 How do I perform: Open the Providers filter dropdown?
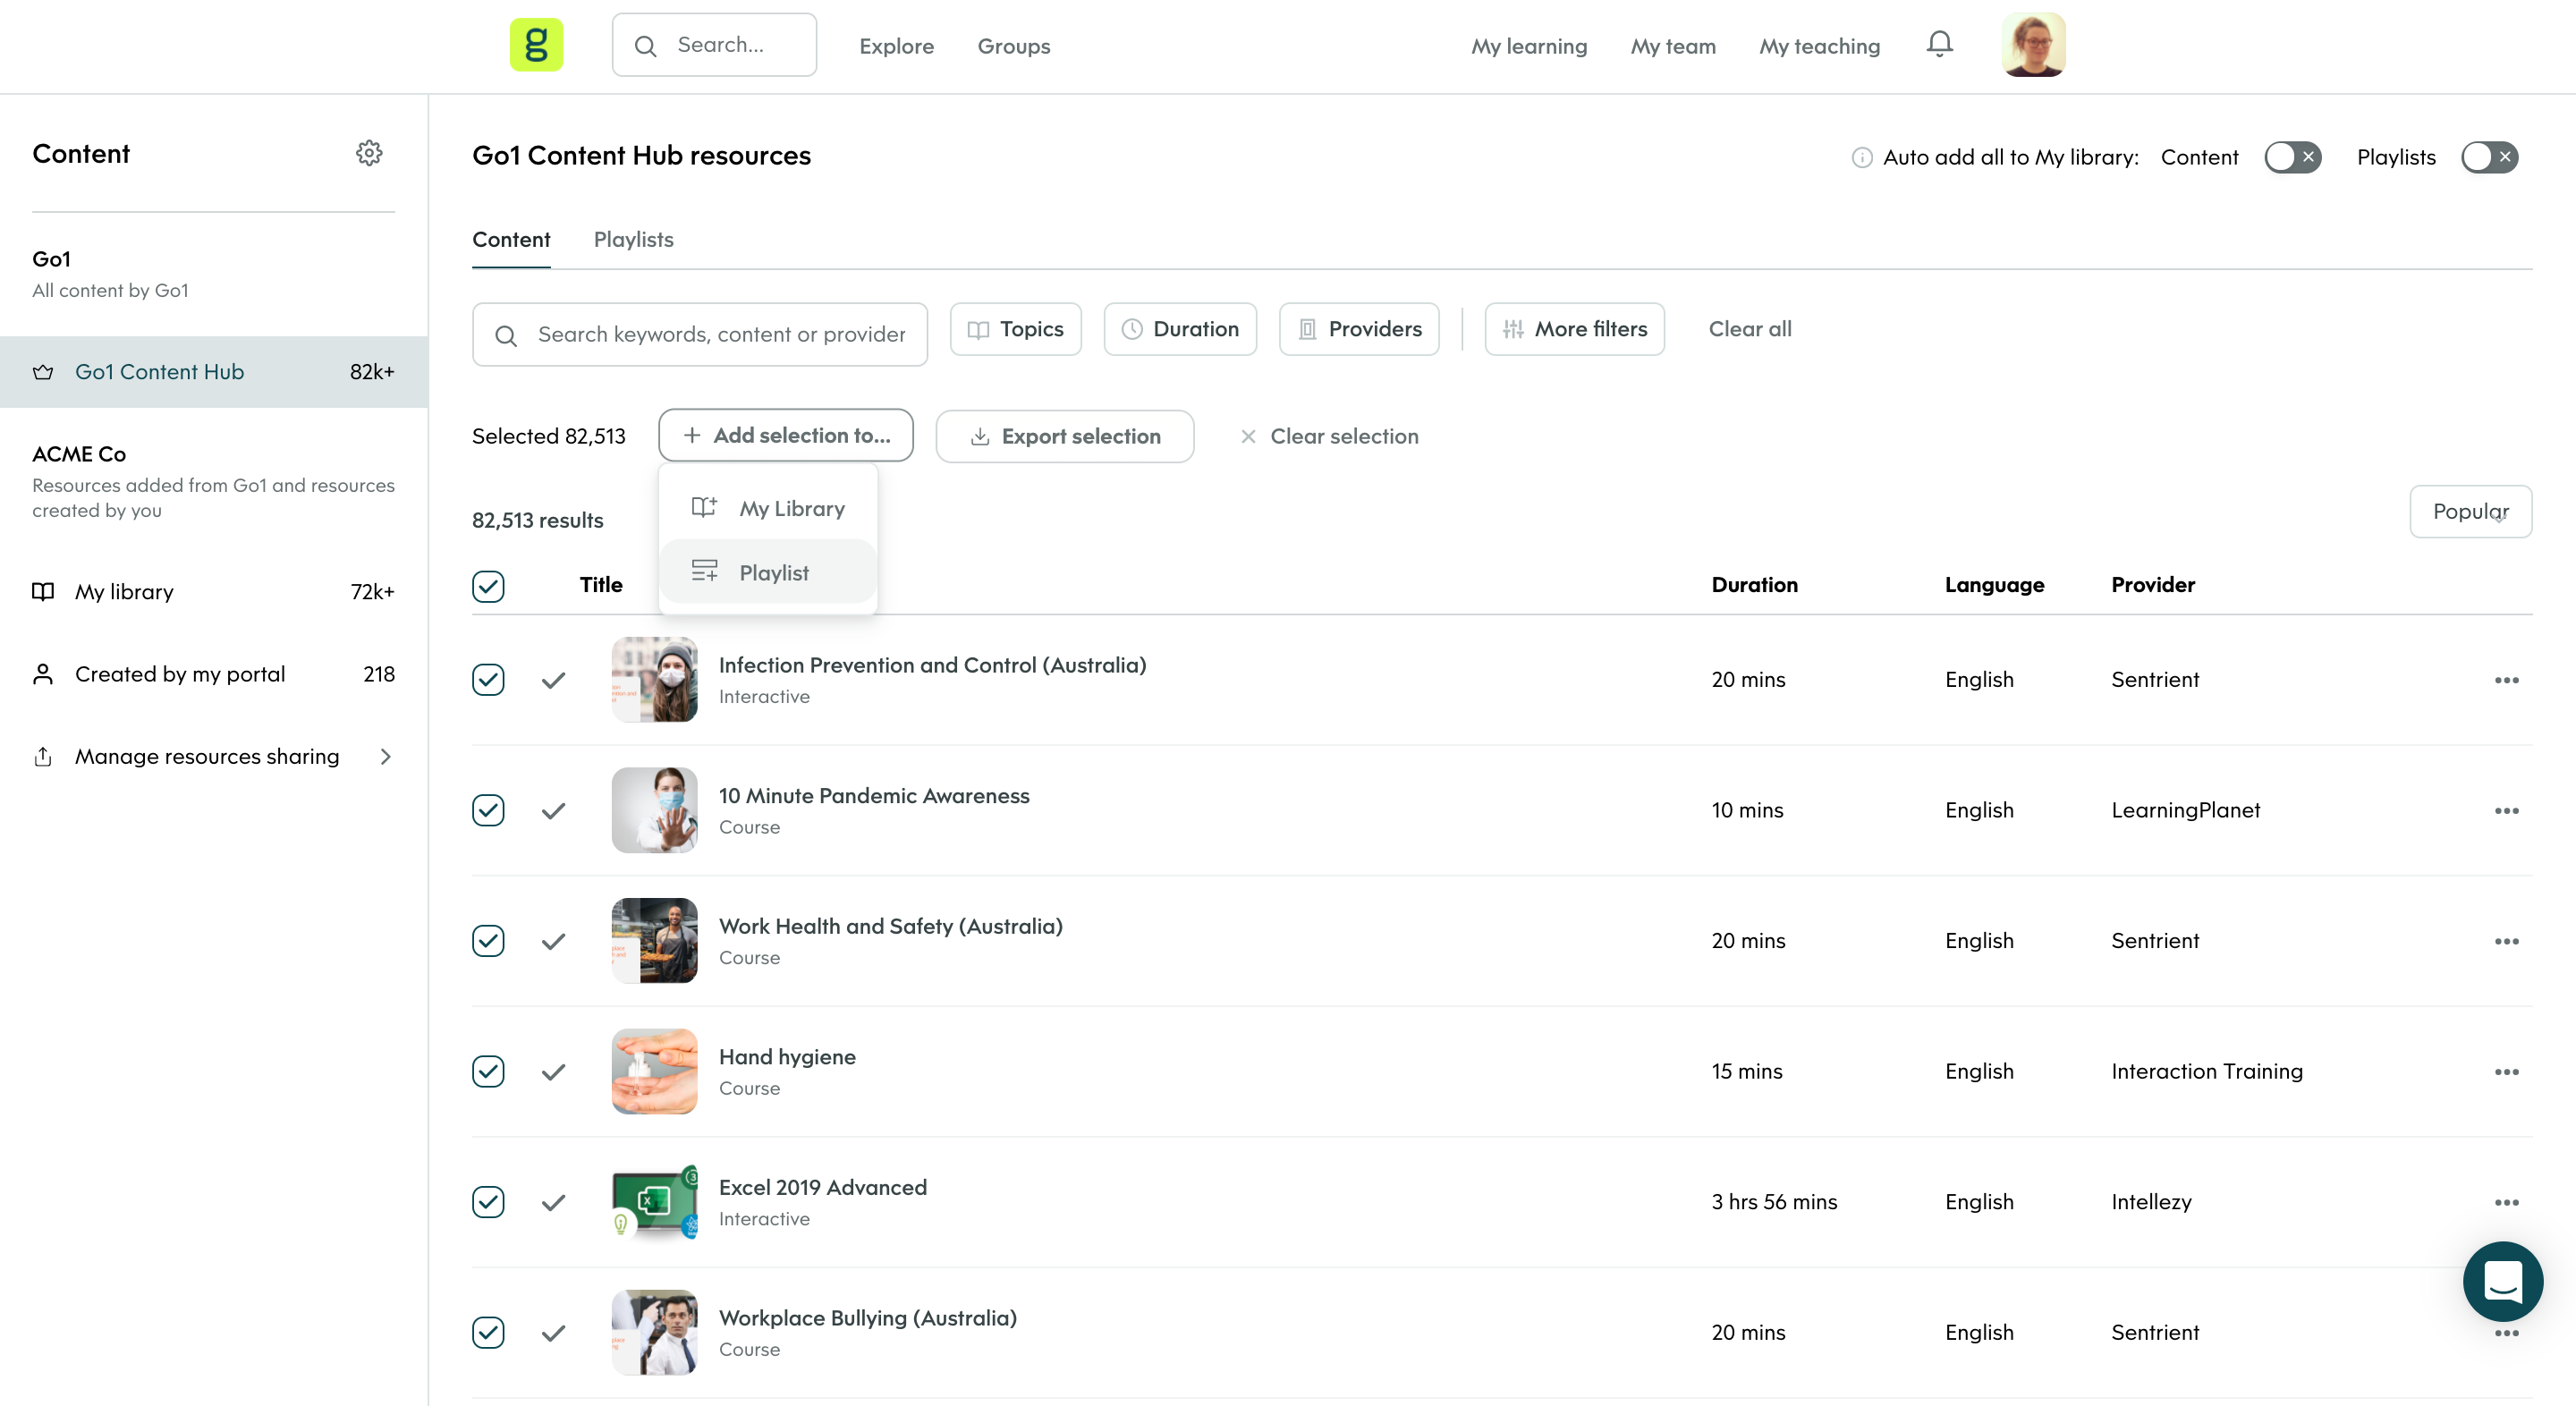1359,329
